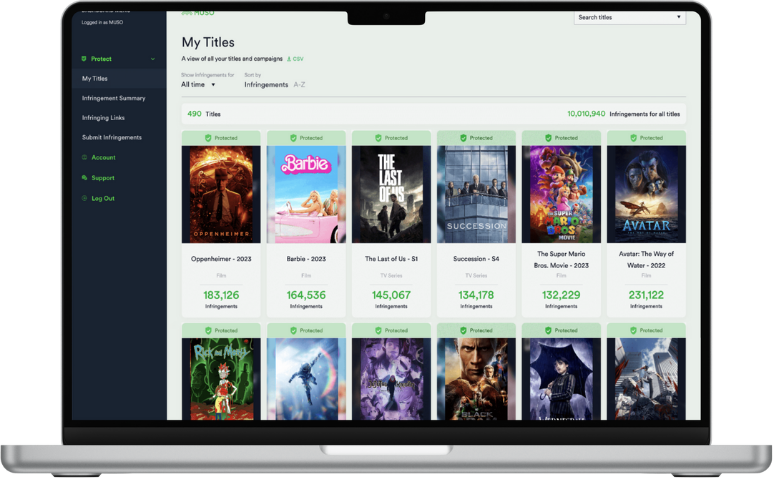The image size is (773, 478).
Task: Click Protected shield above Wednesday poster
Action: pyautogui.click(x=548, y=331)
